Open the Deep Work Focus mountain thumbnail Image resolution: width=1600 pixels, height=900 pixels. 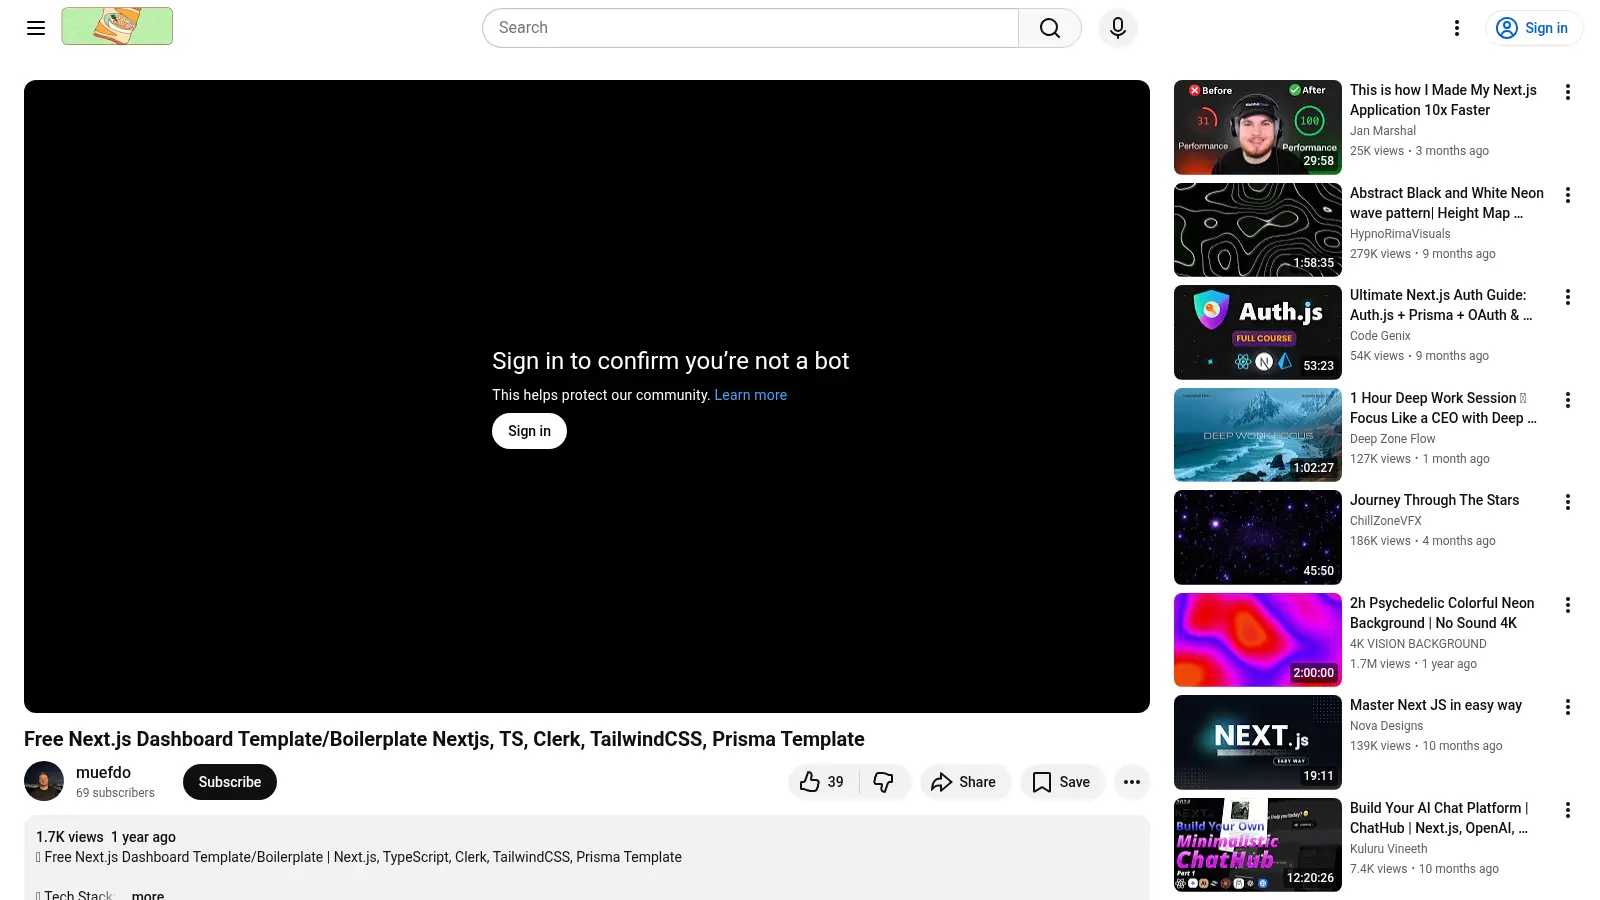tap(1258, 435)
